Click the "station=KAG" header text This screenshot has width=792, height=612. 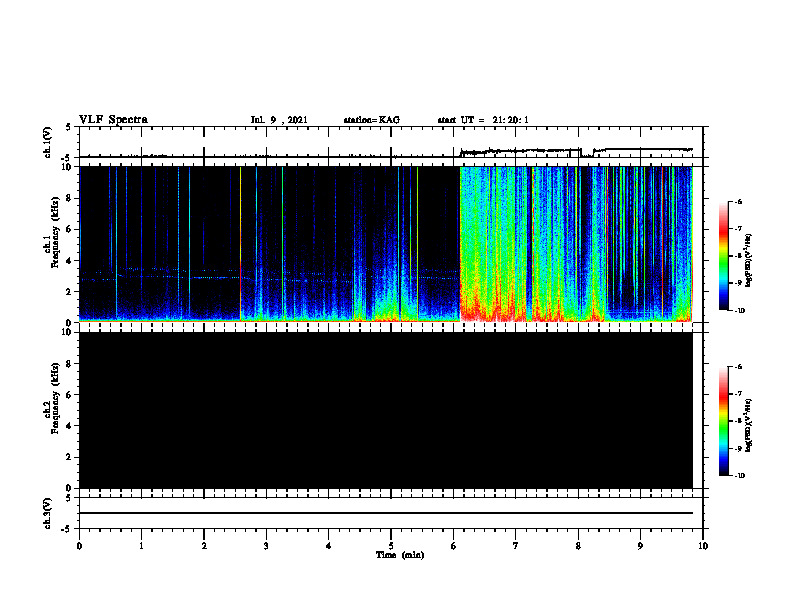[371, 120]
